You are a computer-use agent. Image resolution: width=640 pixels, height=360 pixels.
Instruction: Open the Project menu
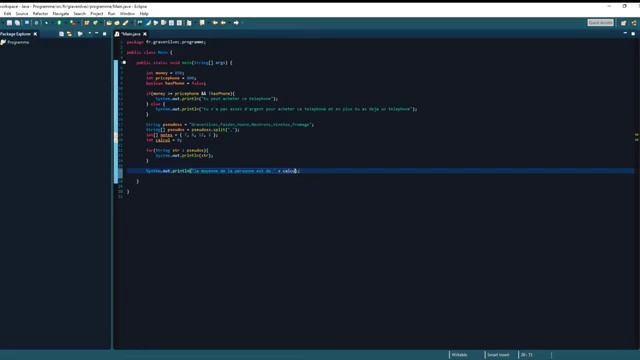tap(96, 13)
